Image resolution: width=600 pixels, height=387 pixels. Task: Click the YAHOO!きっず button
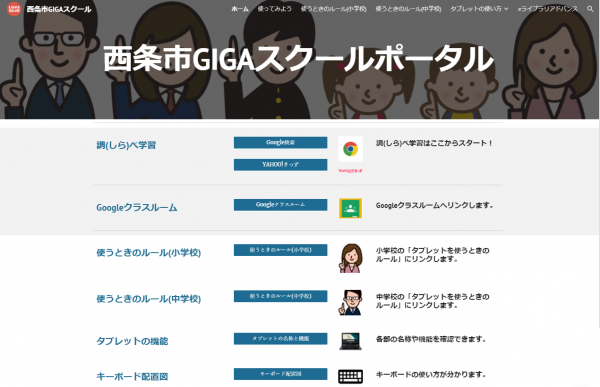click(280, 165)
